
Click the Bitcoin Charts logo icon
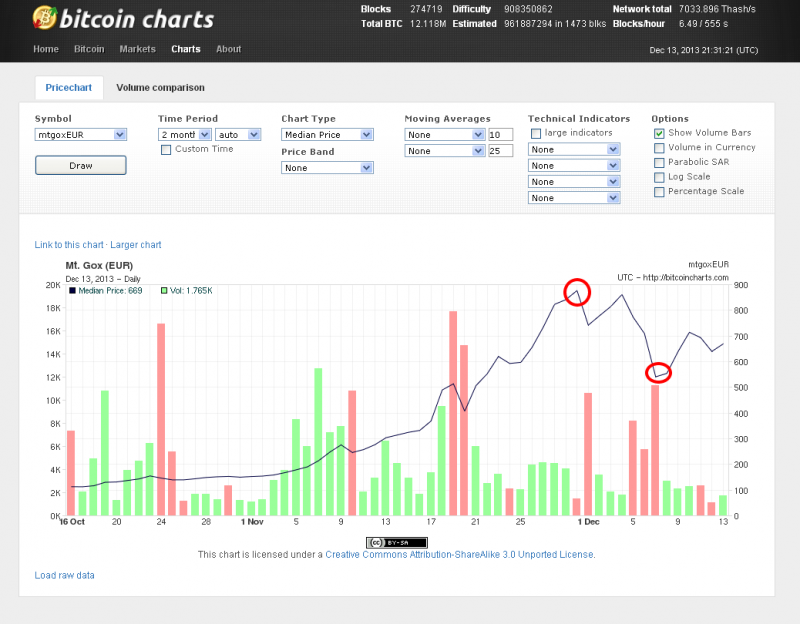pyautogui.click(x=44, y=18)
